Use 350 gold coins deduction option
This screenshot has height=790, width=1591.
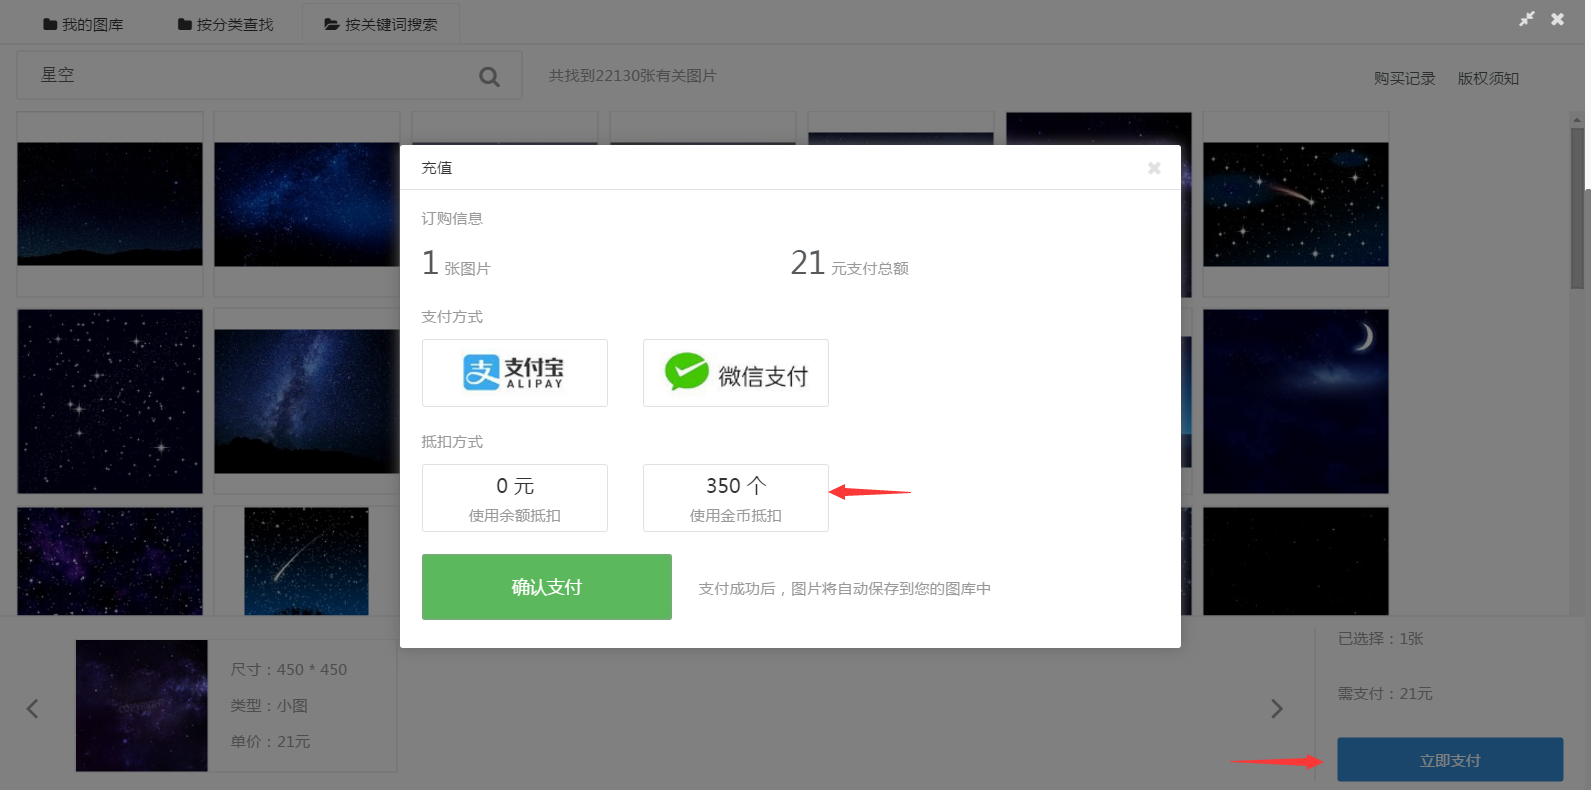point(735,498)
